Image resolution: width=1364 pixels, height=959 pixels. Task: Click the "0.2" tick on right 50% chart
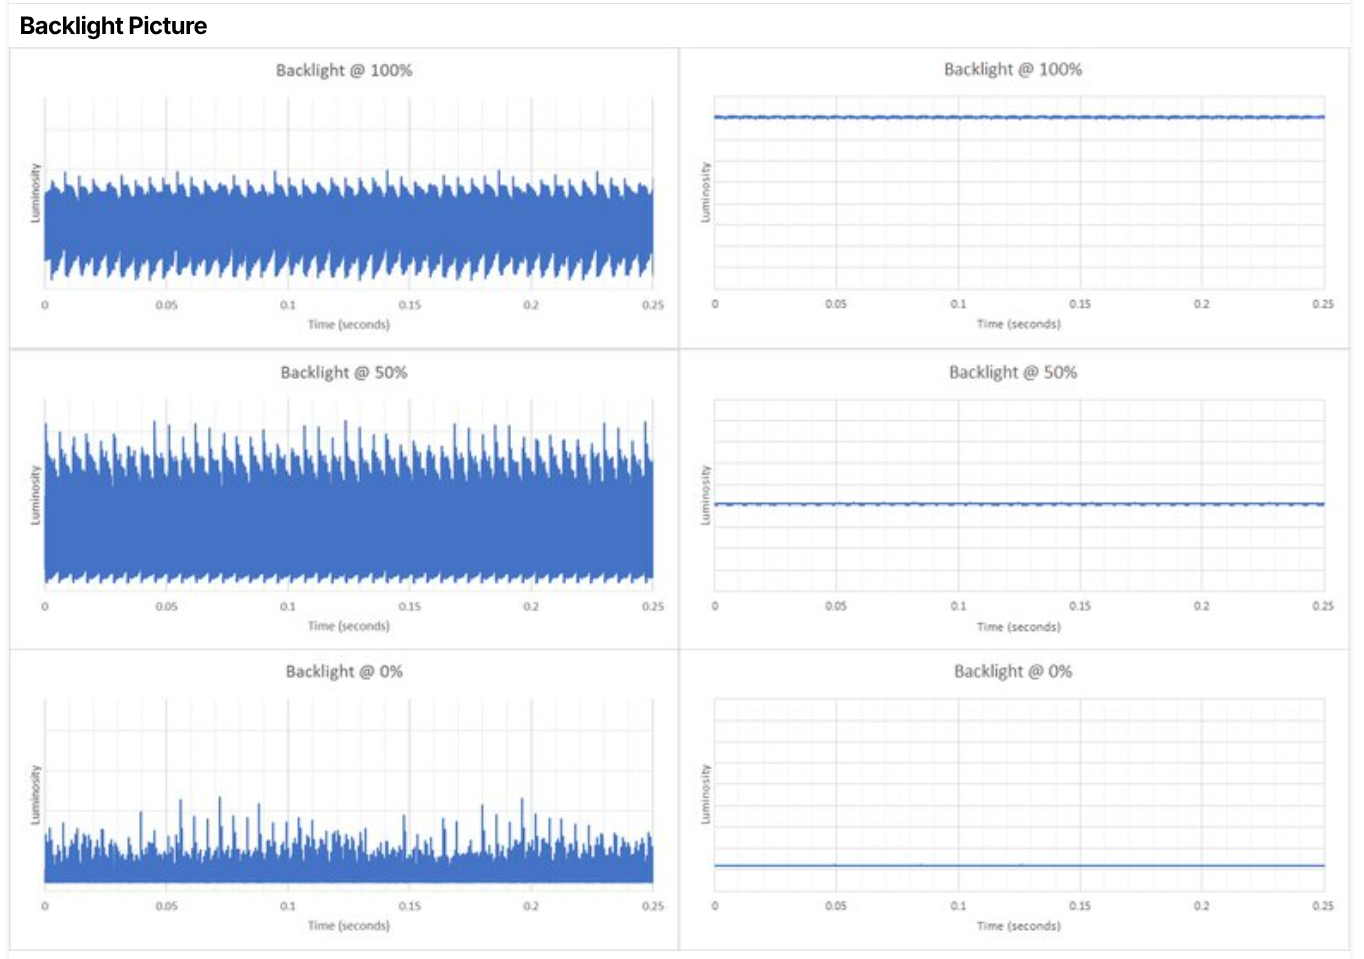(1202, 606)
